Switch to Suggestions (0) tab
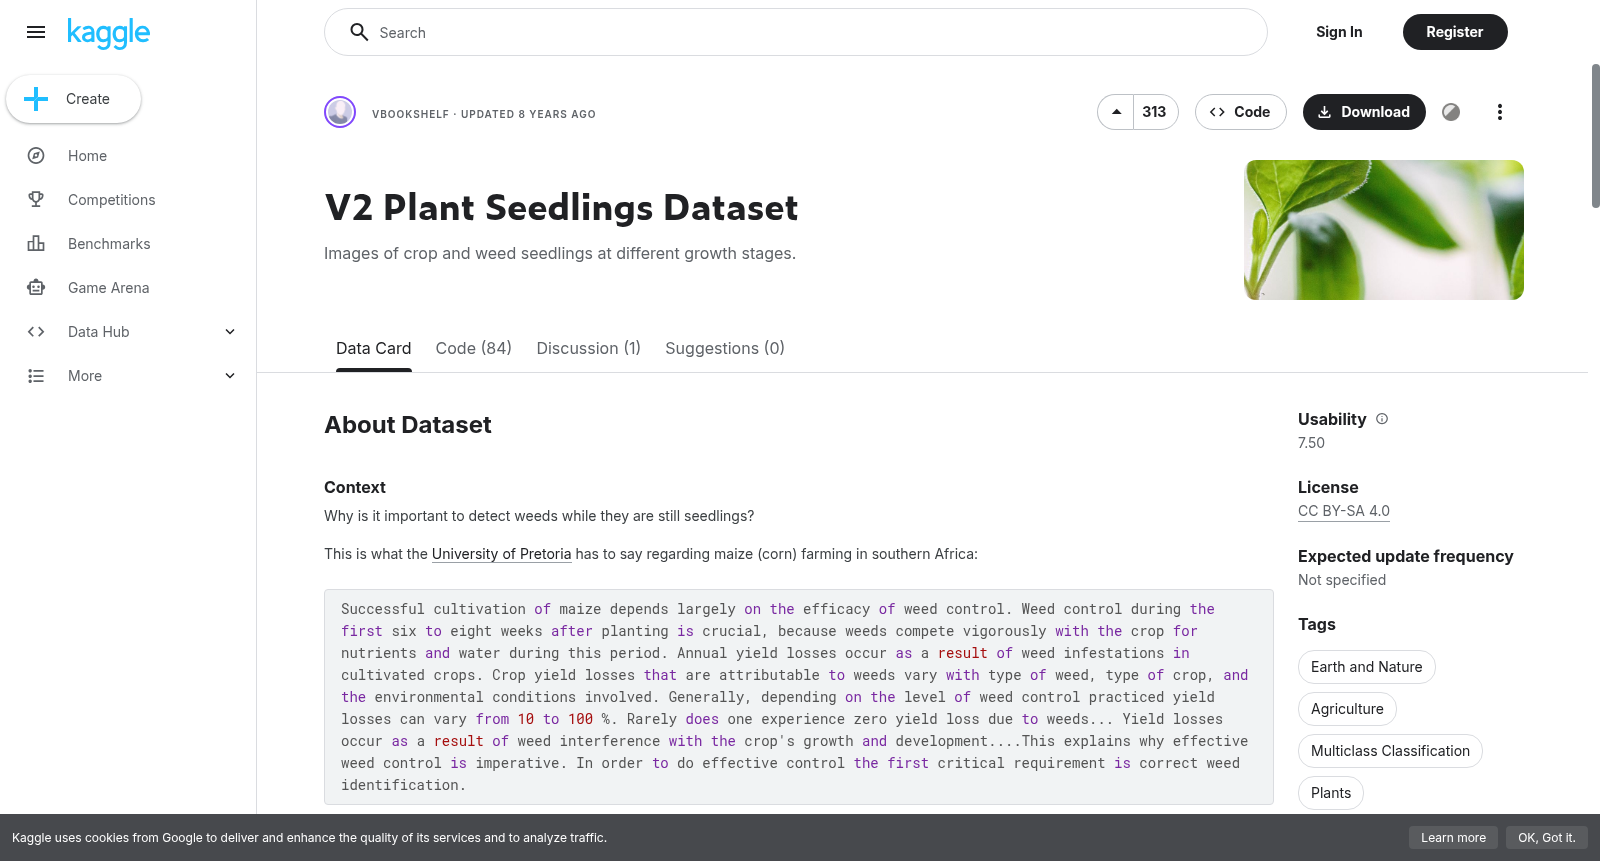Image resolution: width=1600 pixels, height=861 pixels. click(725, 348)
